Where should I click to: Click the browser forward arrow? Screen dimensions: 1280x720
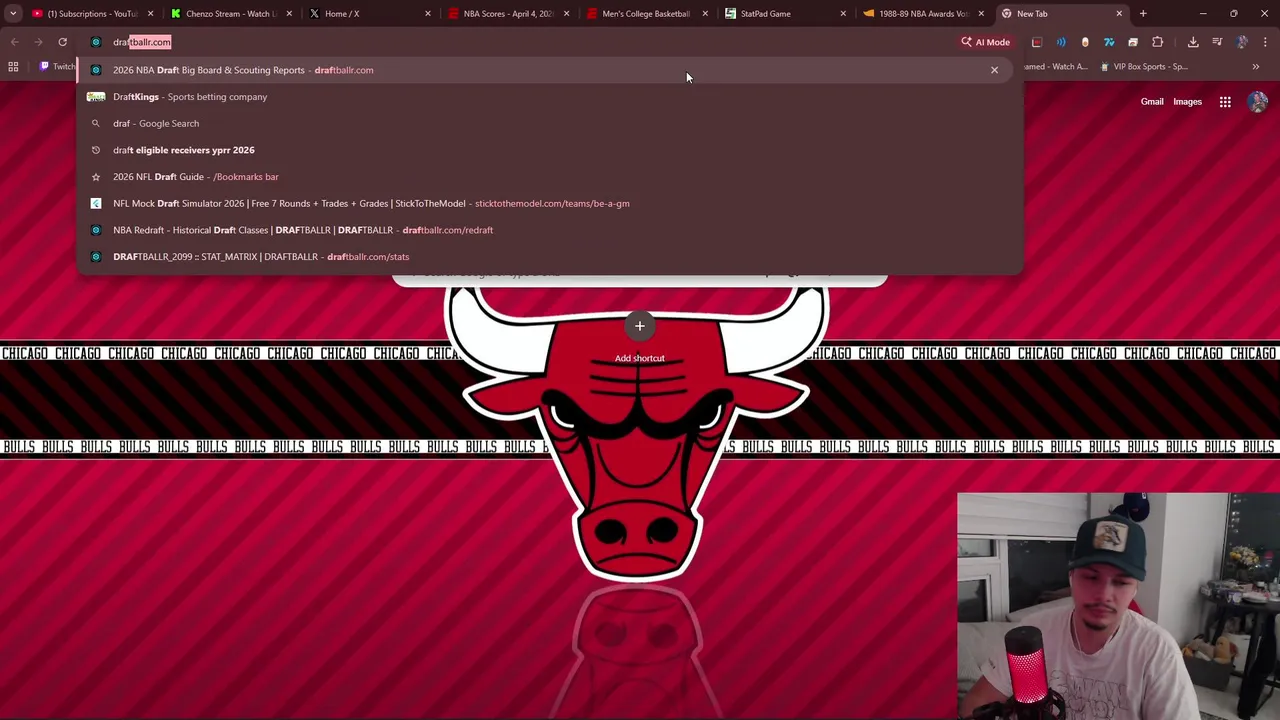tap(38, 42)
